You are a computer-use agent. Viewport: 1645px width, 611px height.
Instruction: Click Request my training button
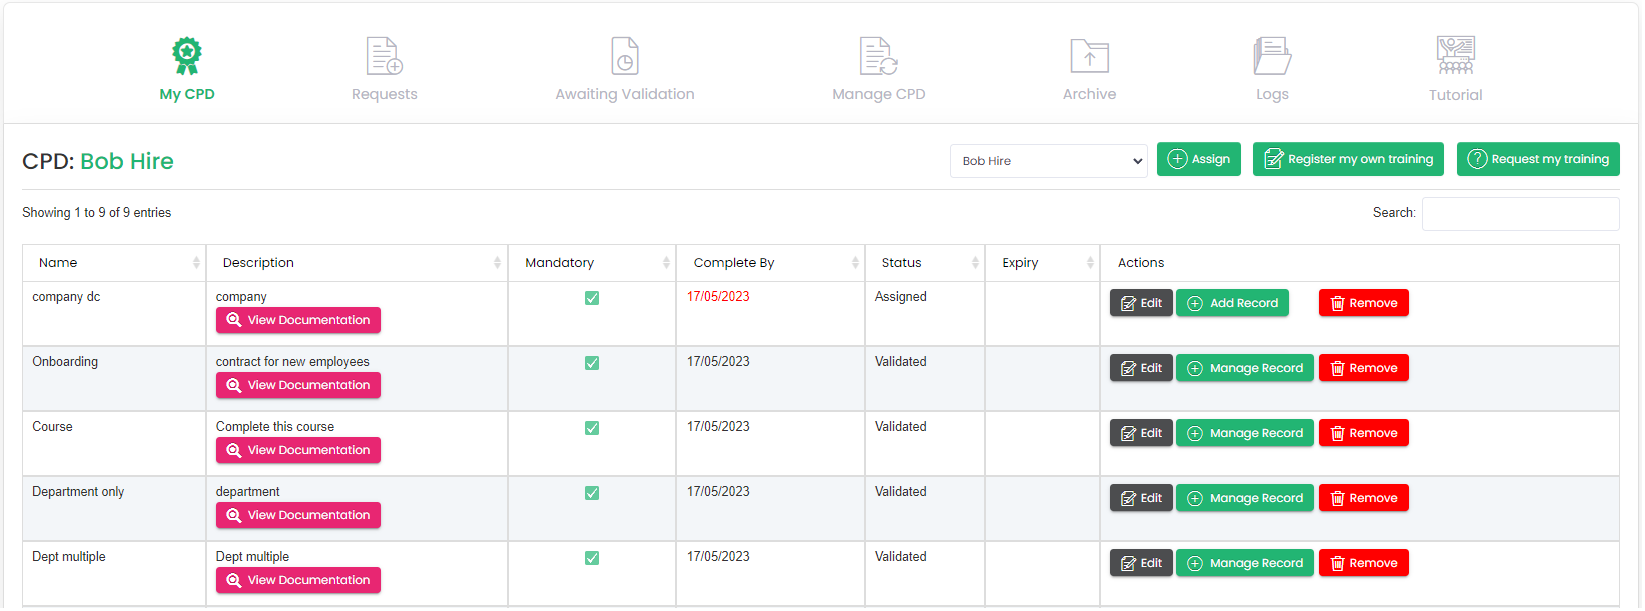(1537, 159)
